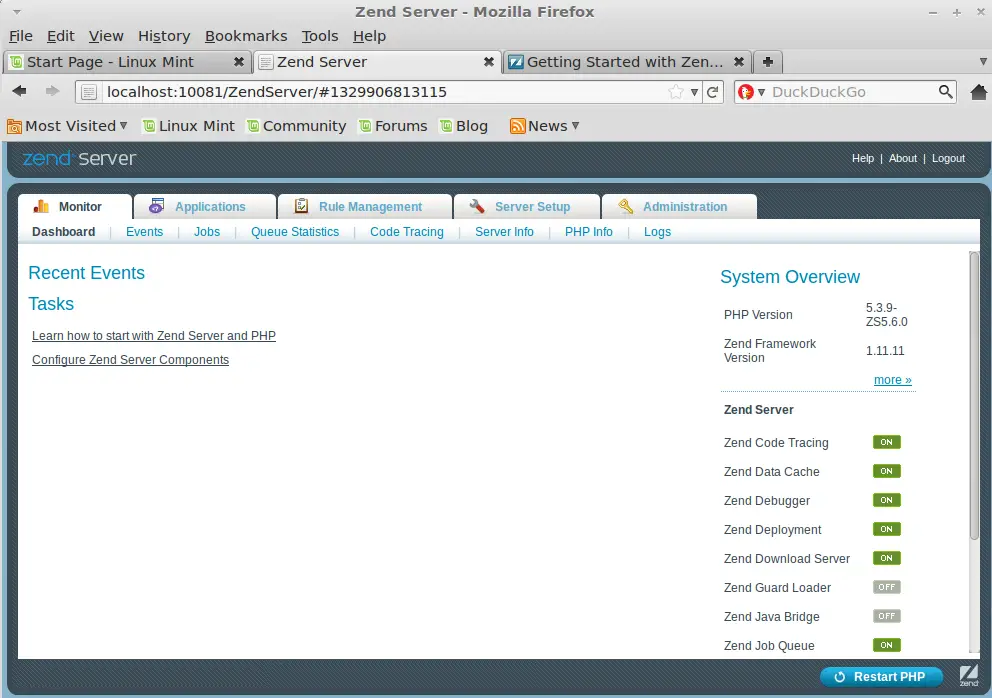Toggle Zend Debugger ON switch
992x698 pixels.
coord(886,500)
